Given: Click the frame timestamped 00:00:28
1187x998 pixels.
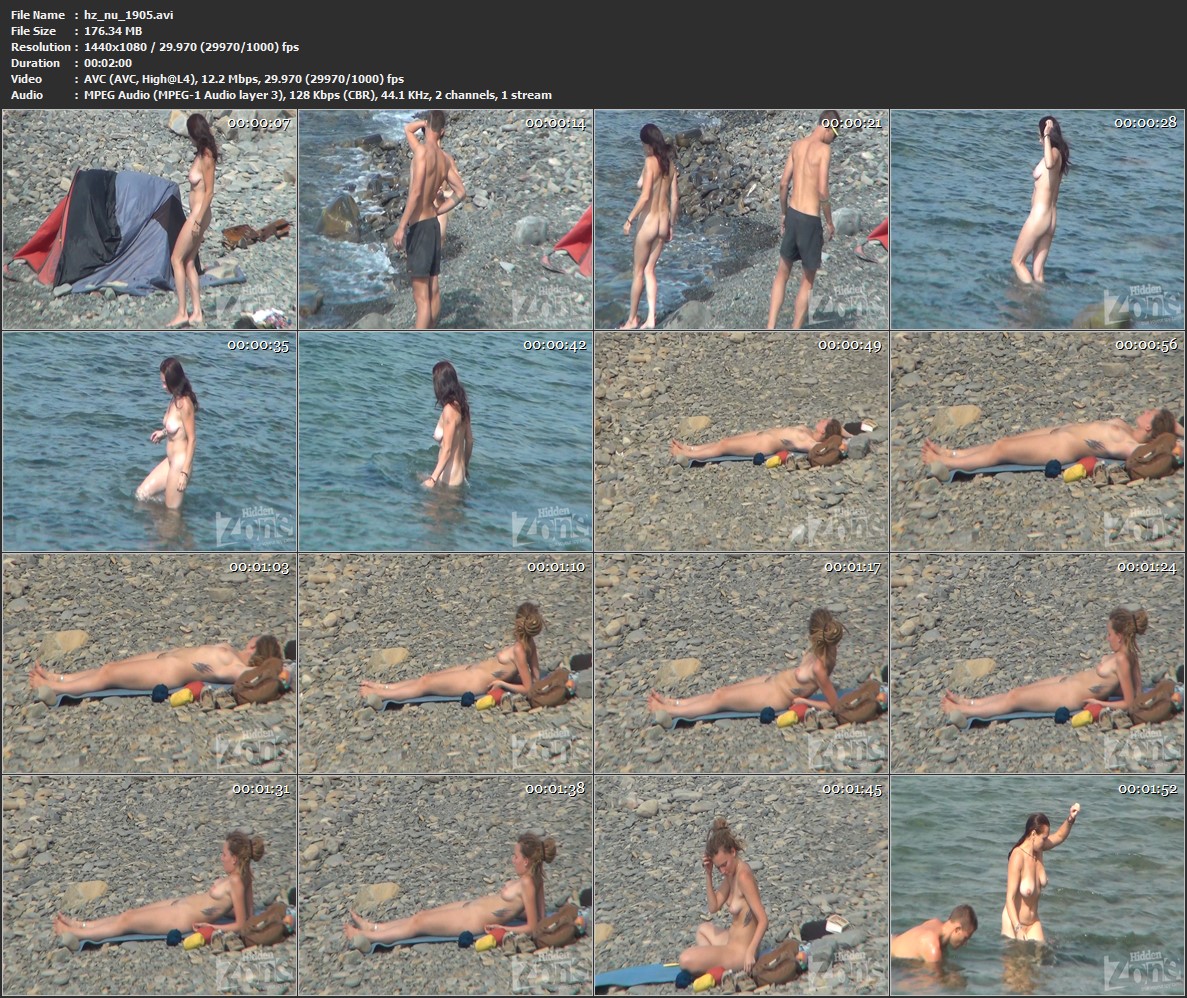Looking at the screenshot, I should coord(1037,220).
